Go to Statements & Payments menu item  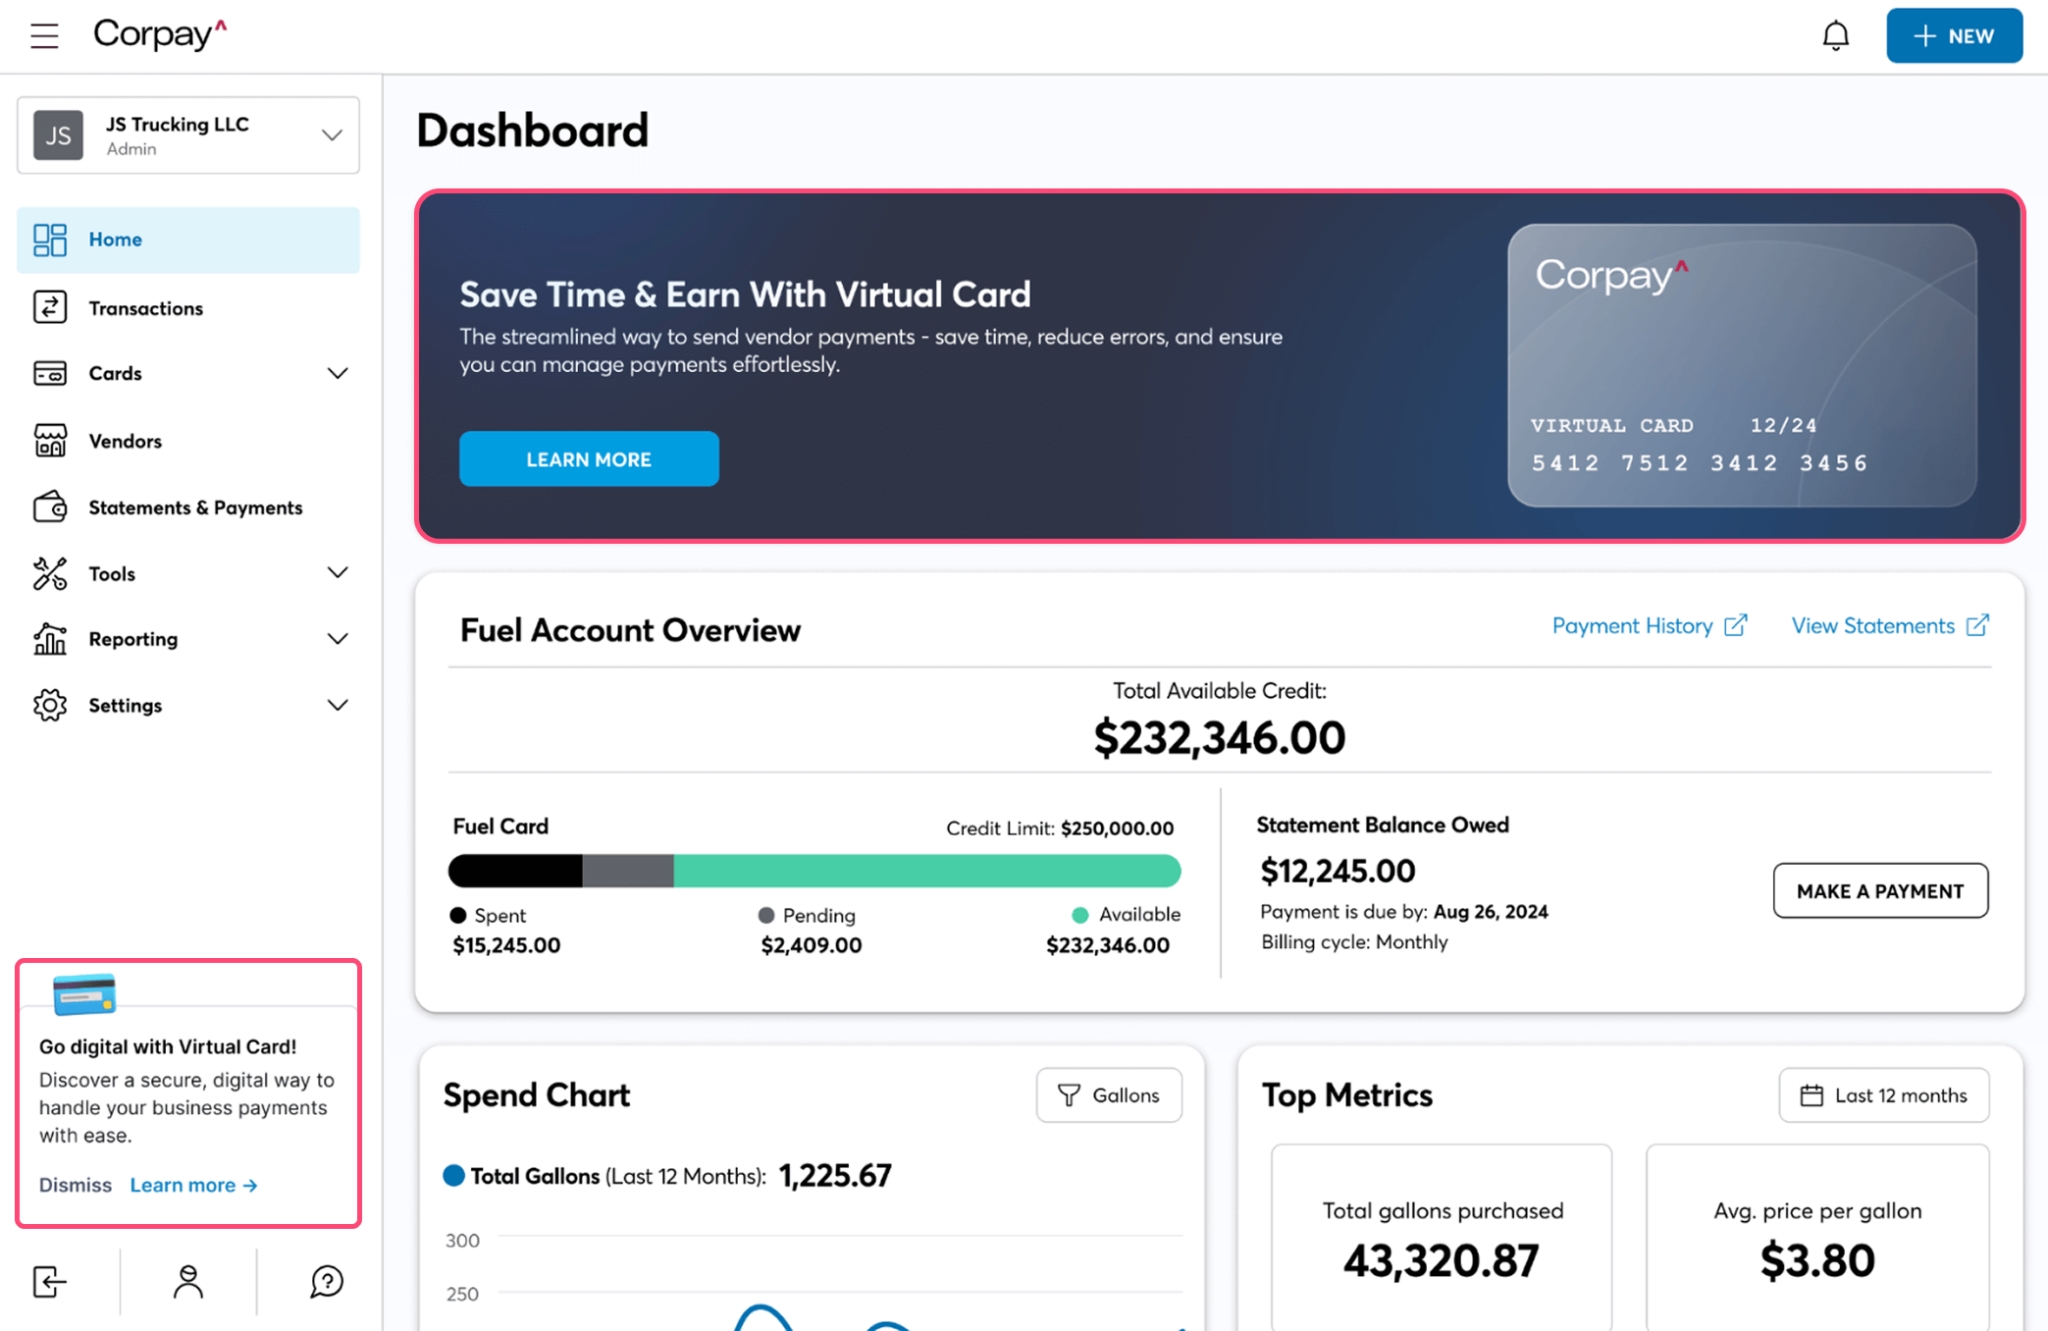coord(195,507)
